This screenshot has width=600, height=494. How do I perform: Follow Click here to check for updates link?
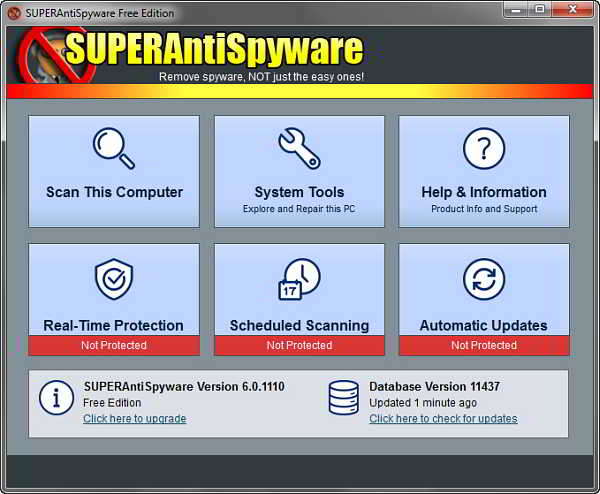click(x=443, y=419)
